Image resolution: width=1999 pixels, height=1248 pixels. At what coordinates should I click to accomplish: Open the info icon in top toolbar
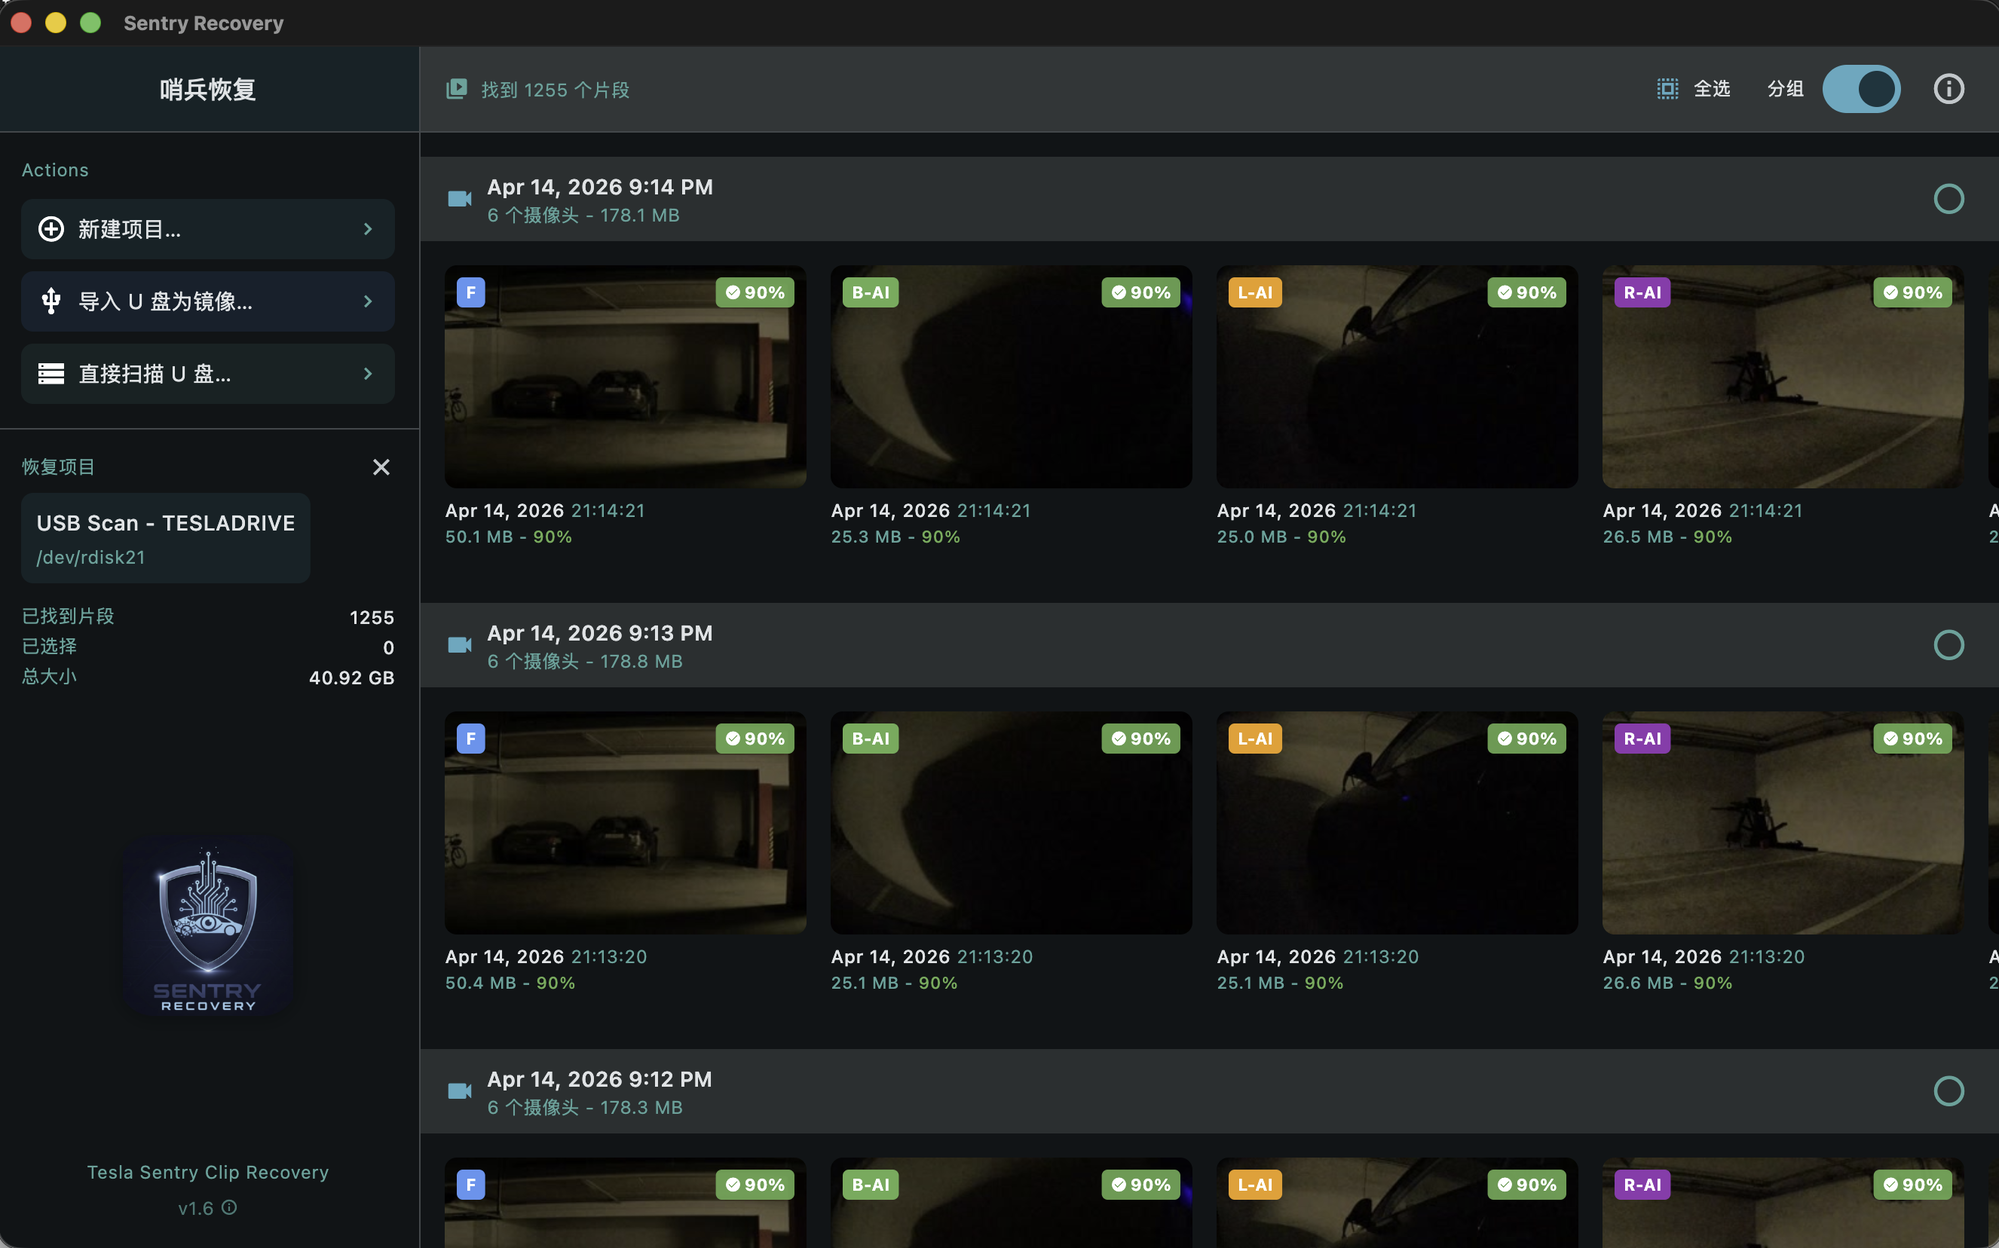(1948, 89)
